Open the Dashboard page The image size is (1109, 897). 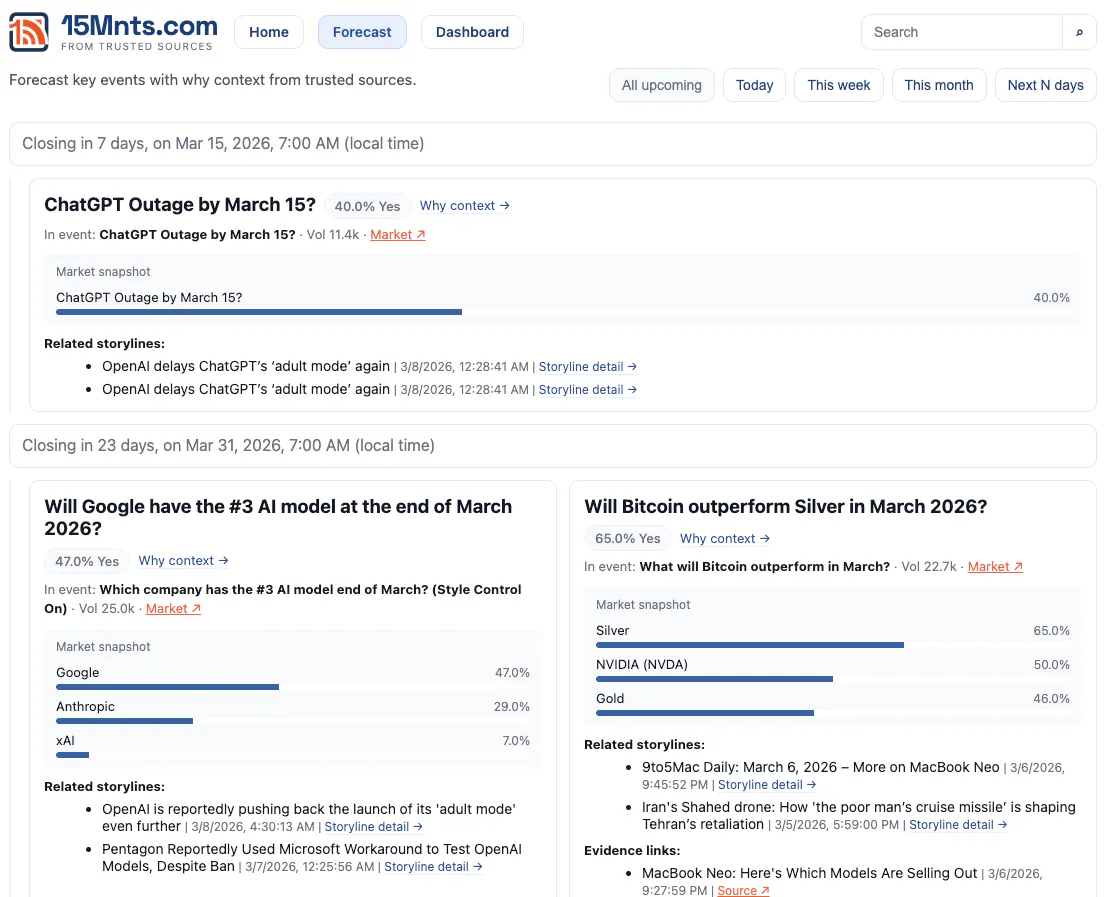[472, 33]
